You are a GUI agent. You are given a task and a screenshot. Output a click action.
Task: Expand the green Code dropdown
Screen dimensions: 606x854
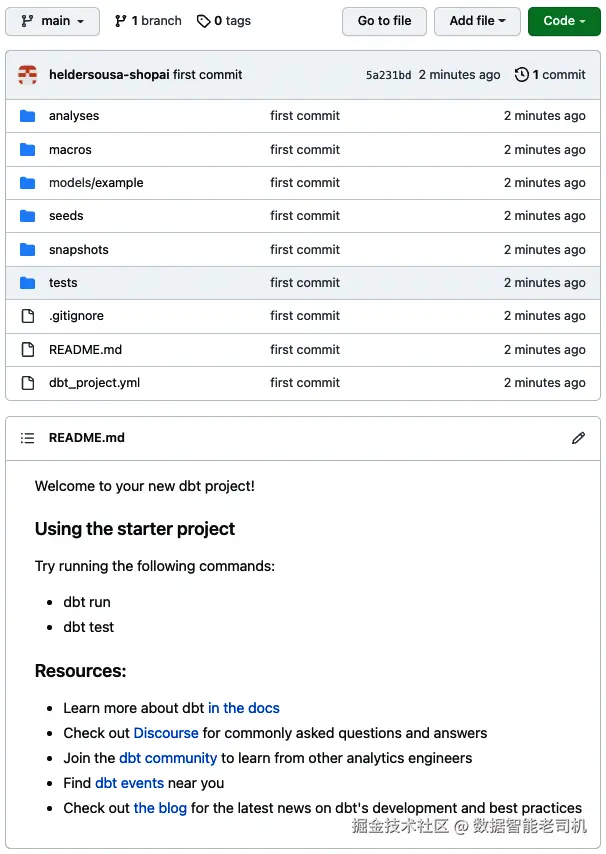[564, 21]
